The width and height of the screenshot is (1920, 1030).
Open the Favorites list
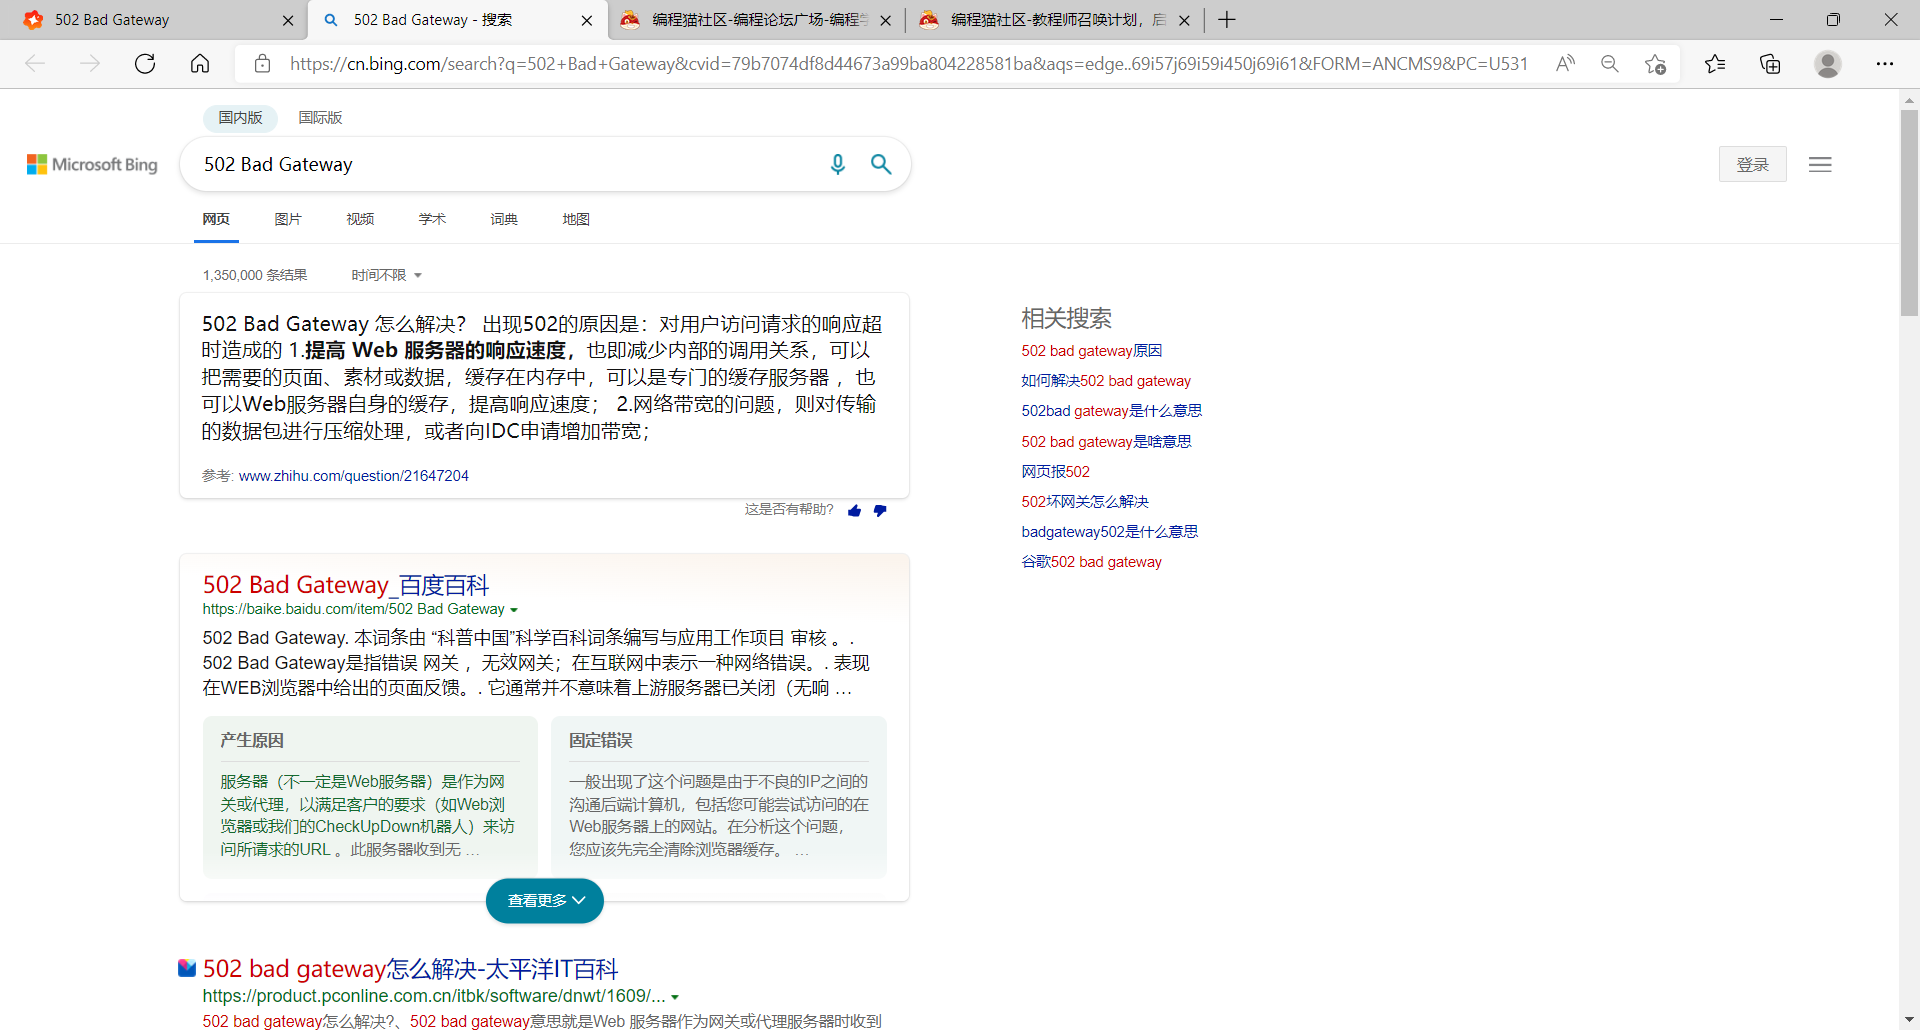[x=1715, y=64]
